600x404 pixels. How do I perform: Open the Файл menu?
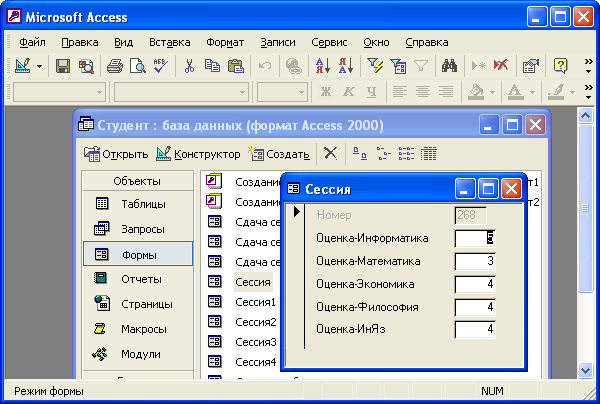click(32, 42)
